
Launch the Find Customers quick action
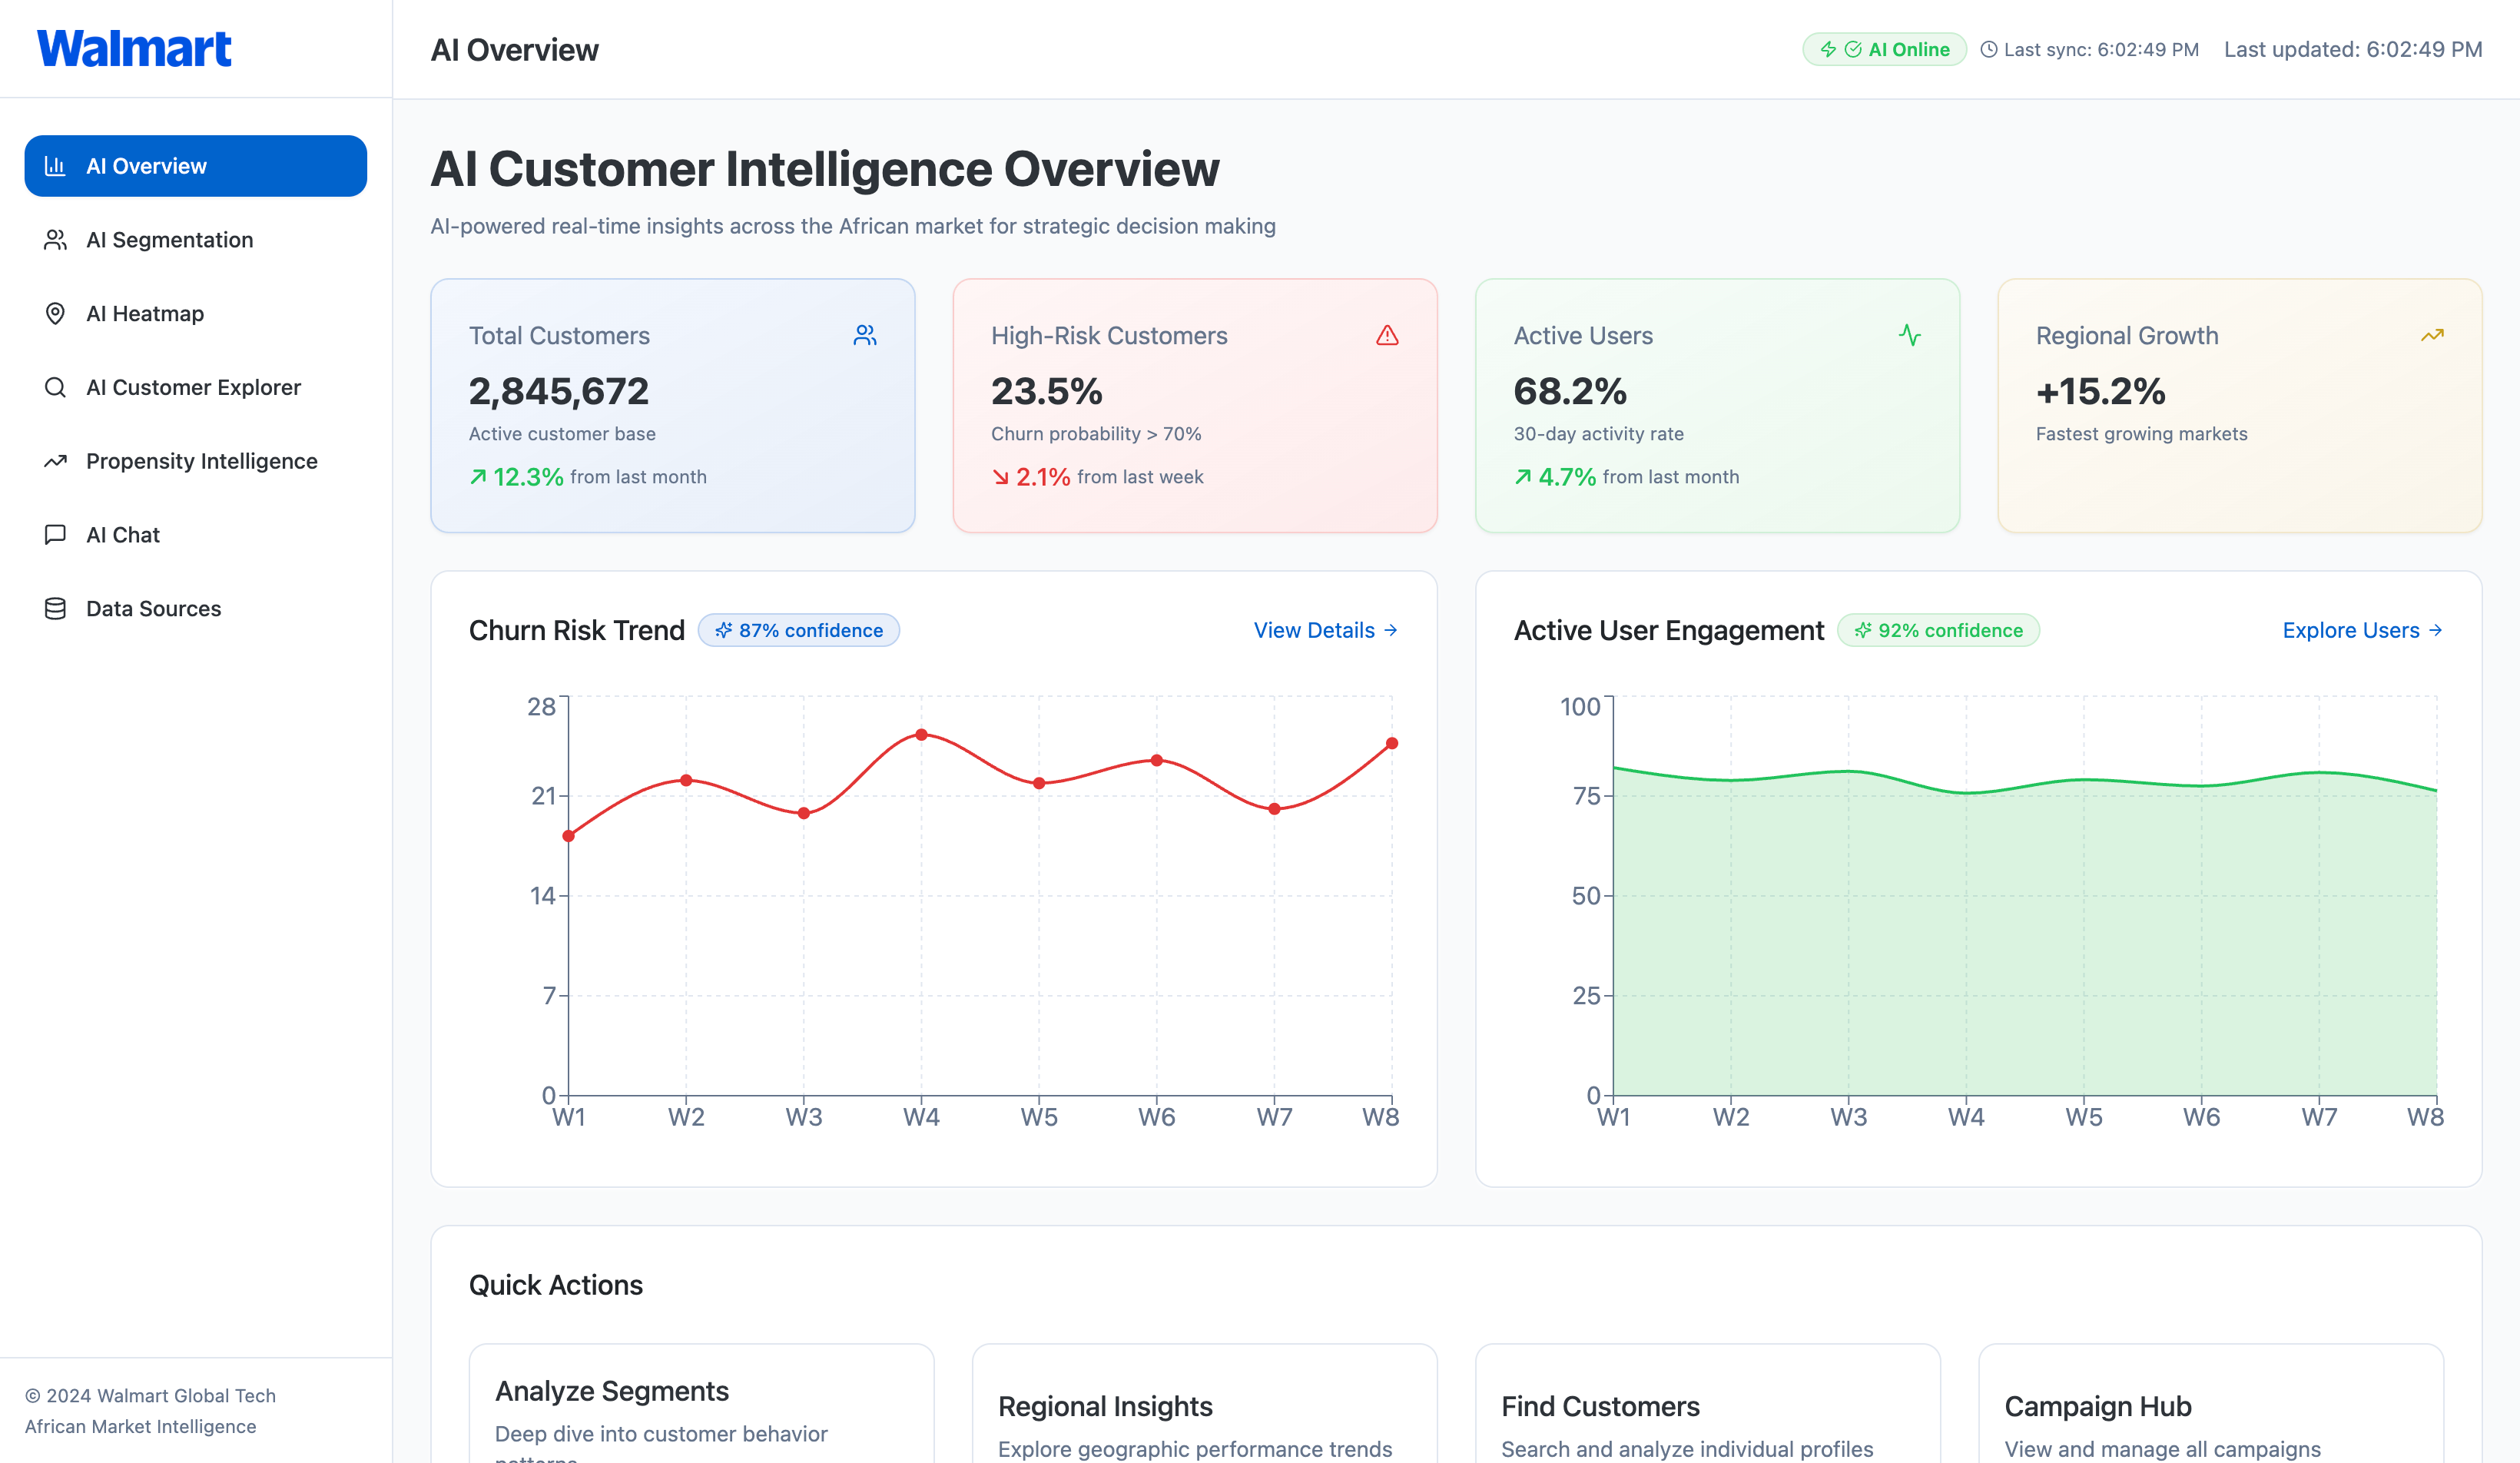[1708, 1403]
